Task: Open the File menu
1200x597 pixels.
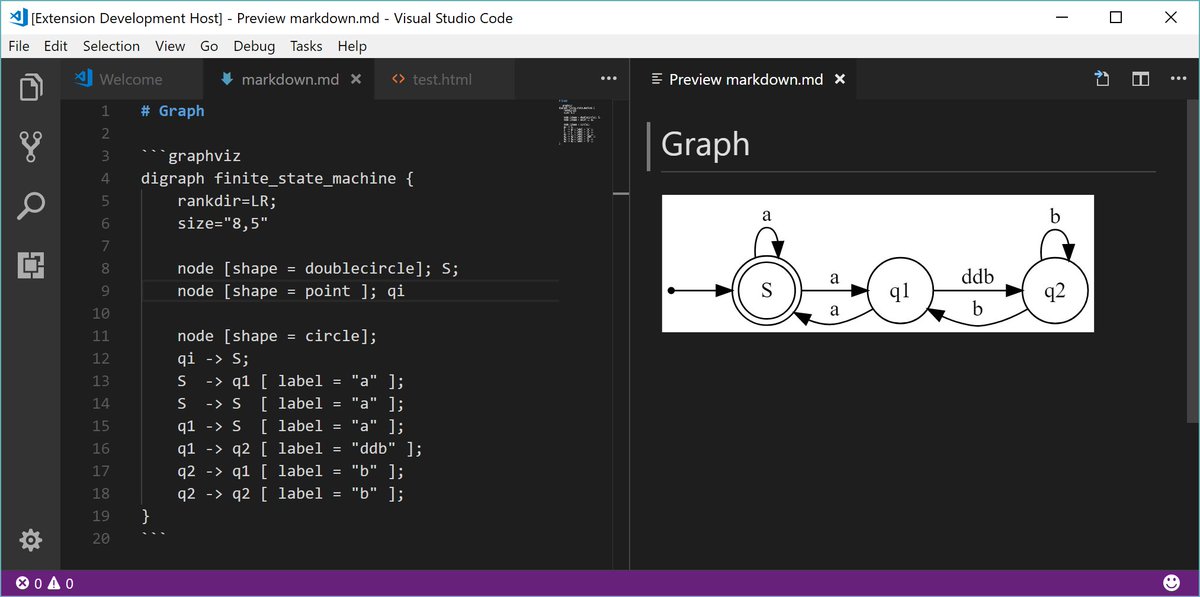Action: 19,46
